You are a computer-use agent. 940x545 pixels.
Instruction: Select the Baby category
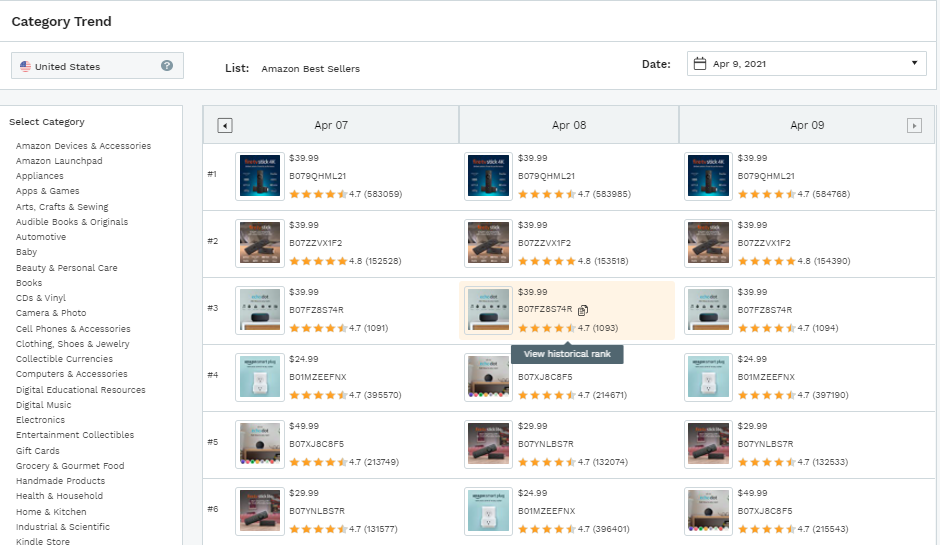pos(26,252)
